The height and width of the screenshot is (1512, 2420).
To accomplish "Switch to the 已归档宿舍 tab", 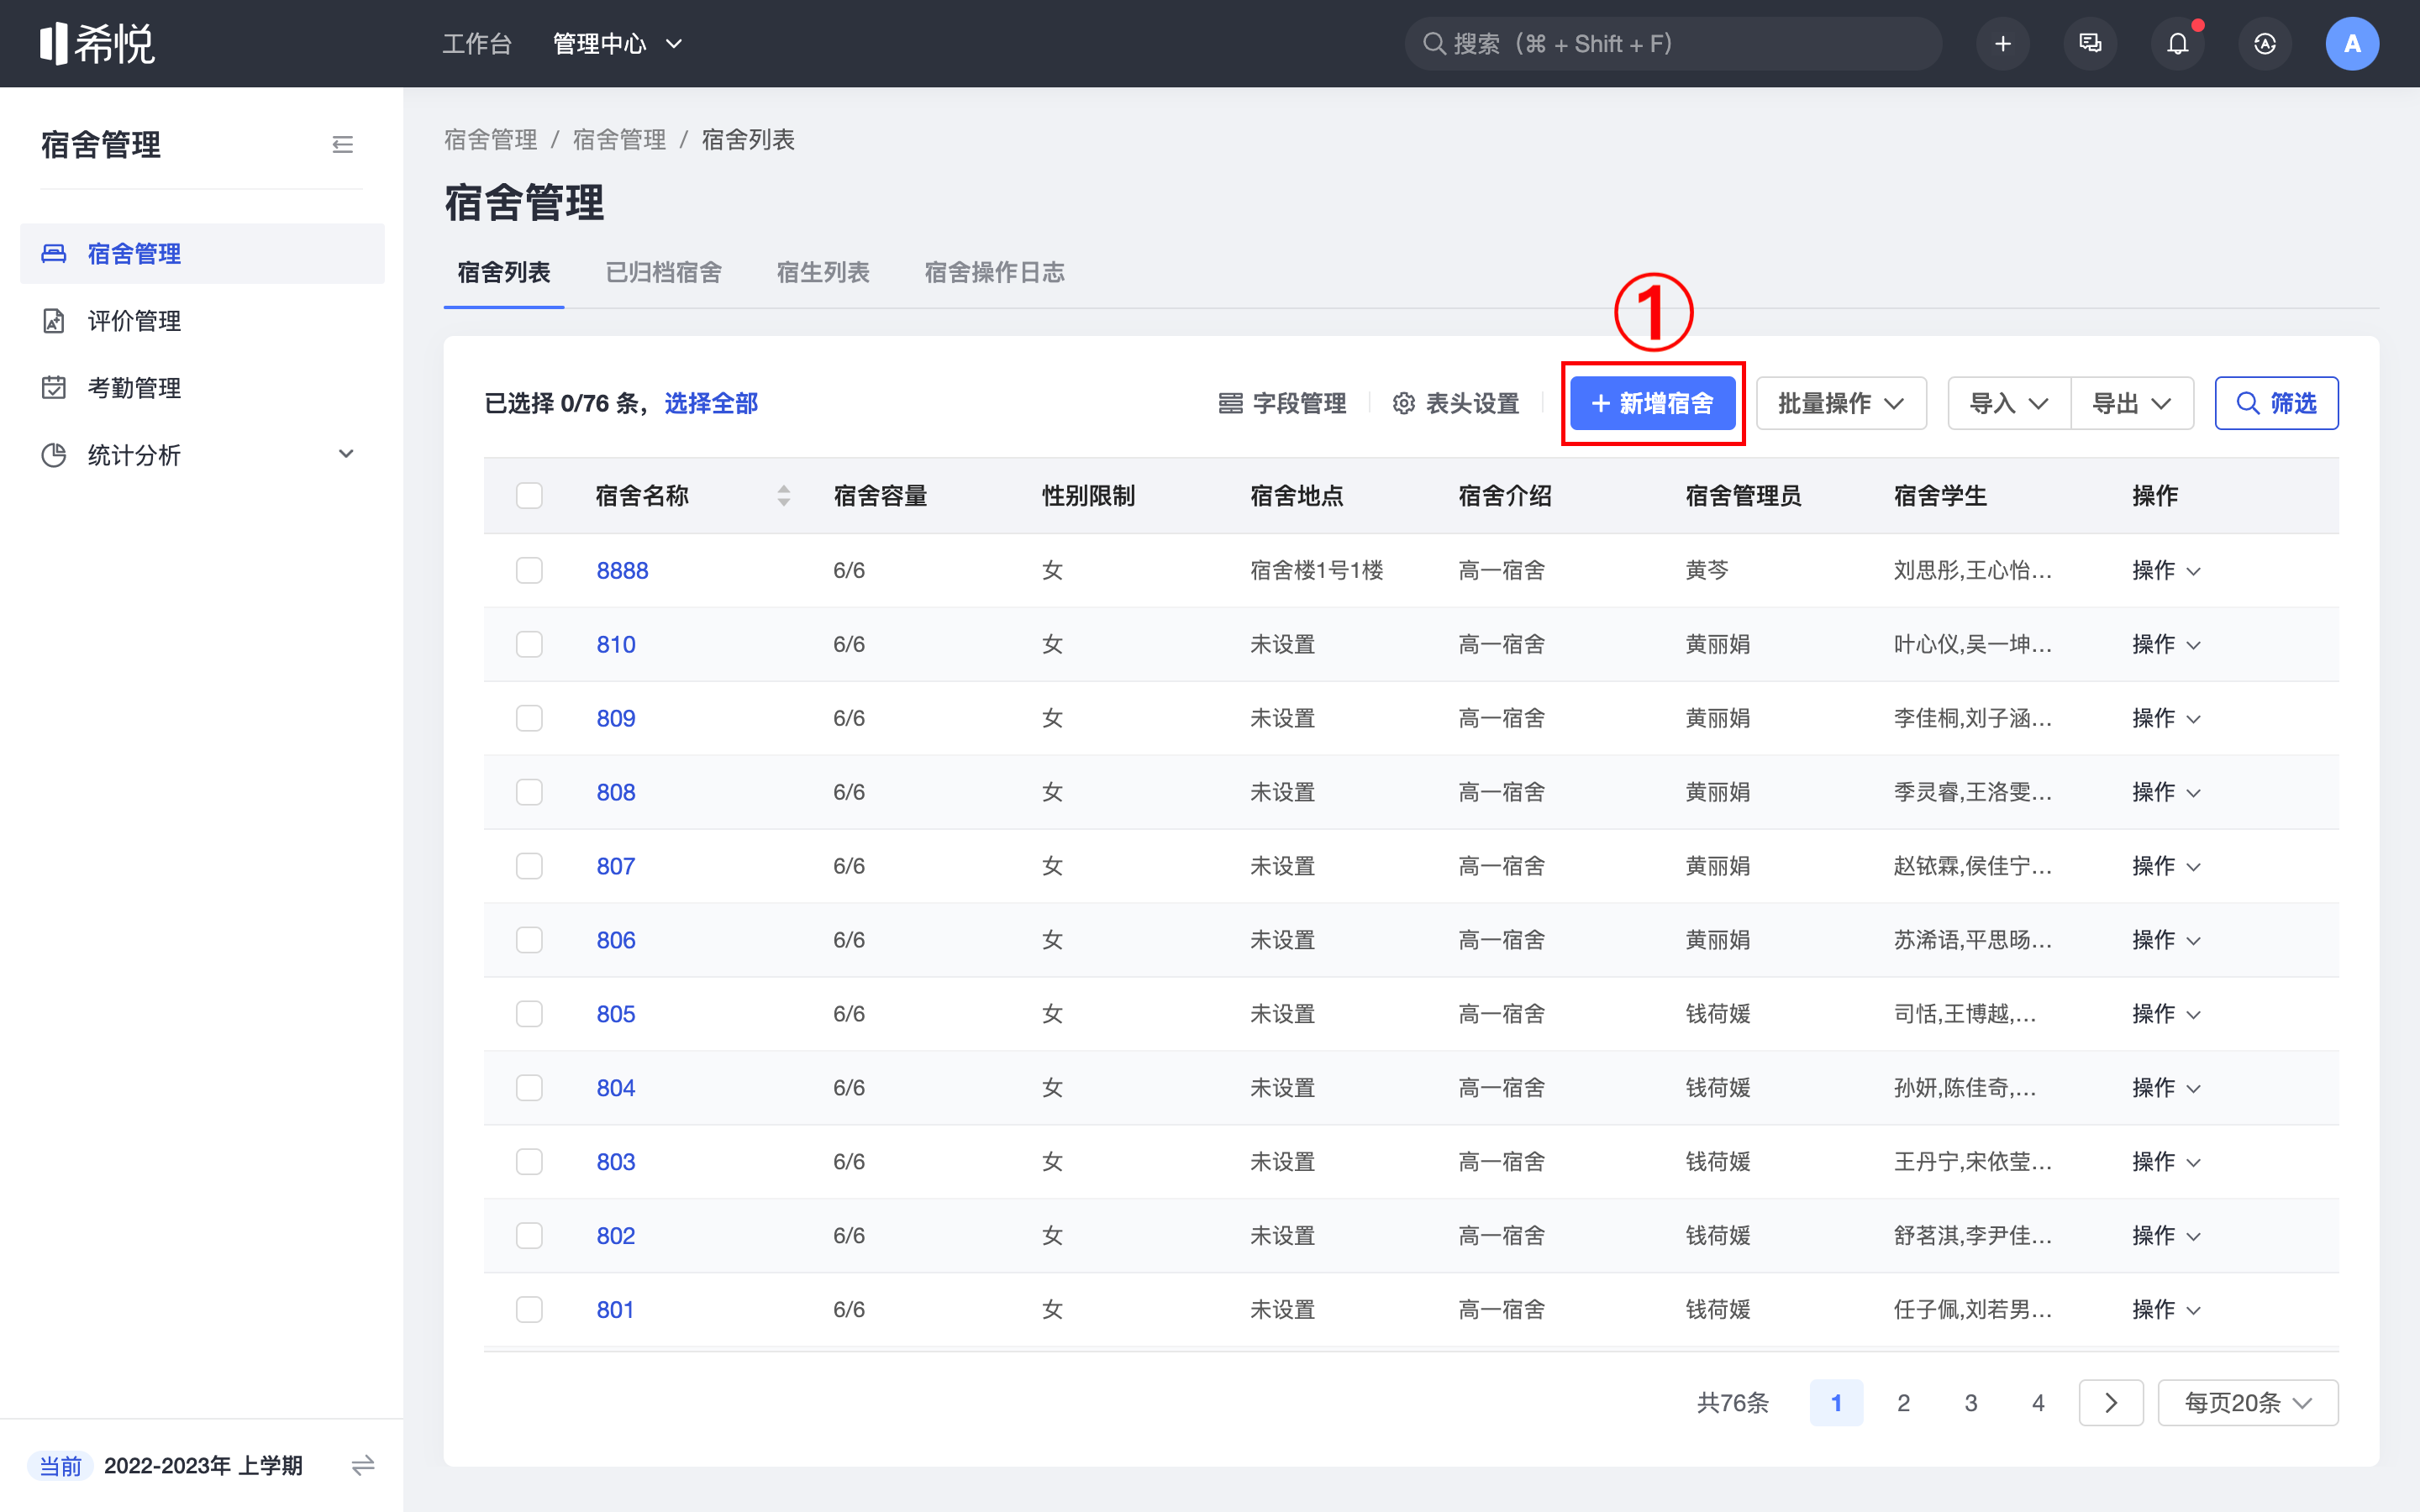I will [663, 272].
